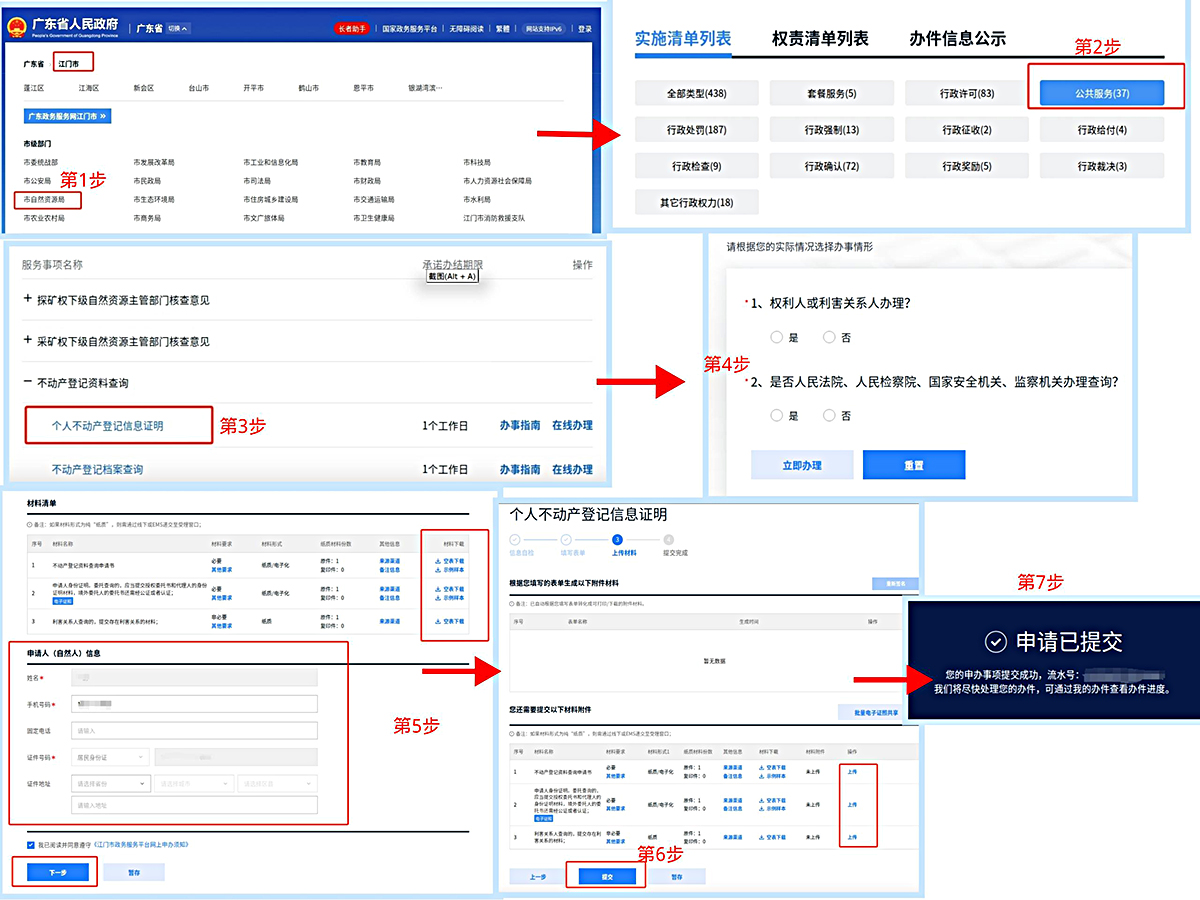Screen dimensions: 1200x900
Task: Click the completed 填写表单 step circle
Action: pos(566,540)
